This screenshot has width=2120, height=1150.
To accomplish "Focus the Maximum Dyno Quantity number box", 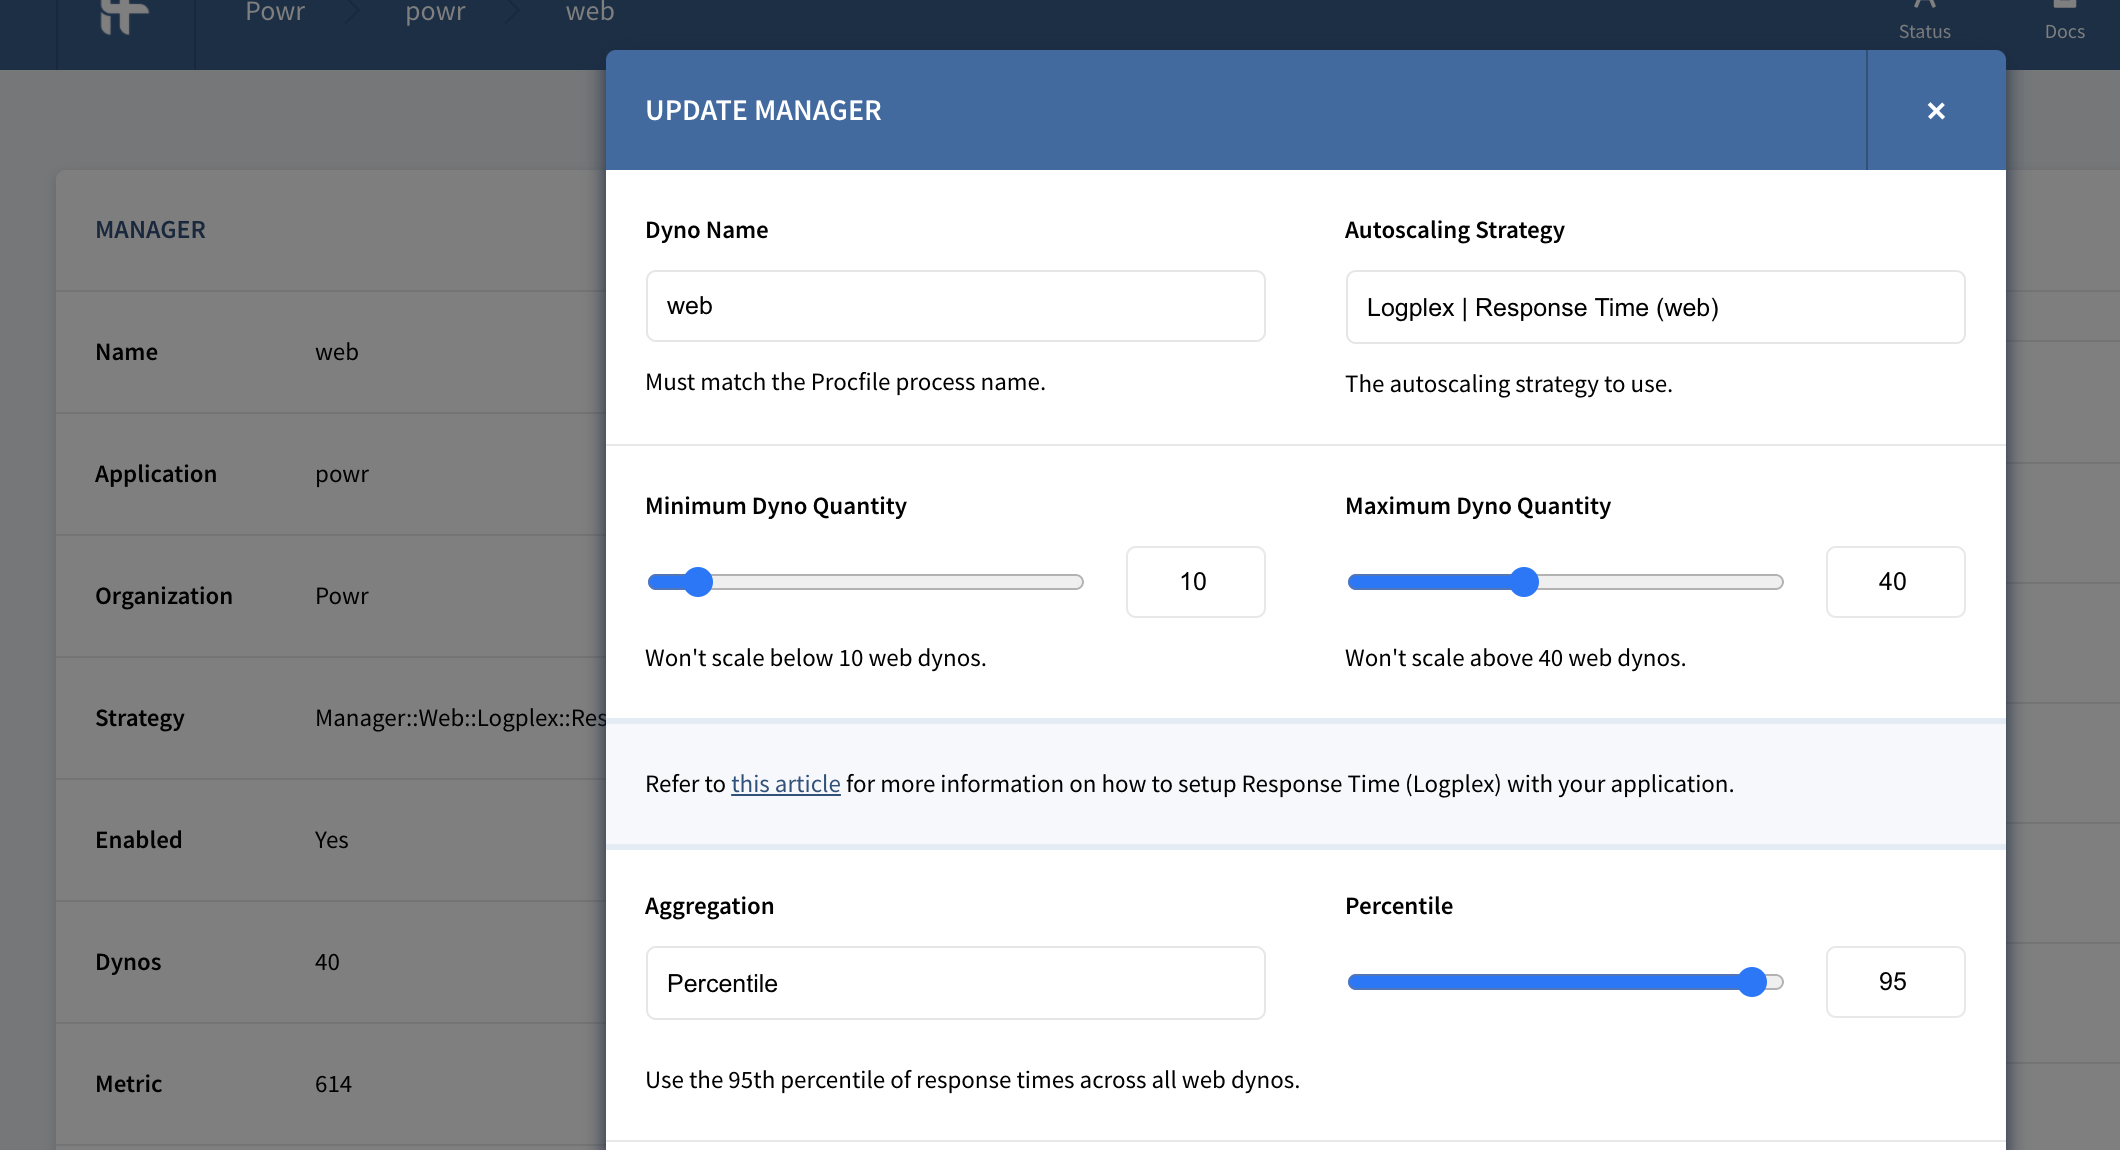I will [x=1895, y=582].
